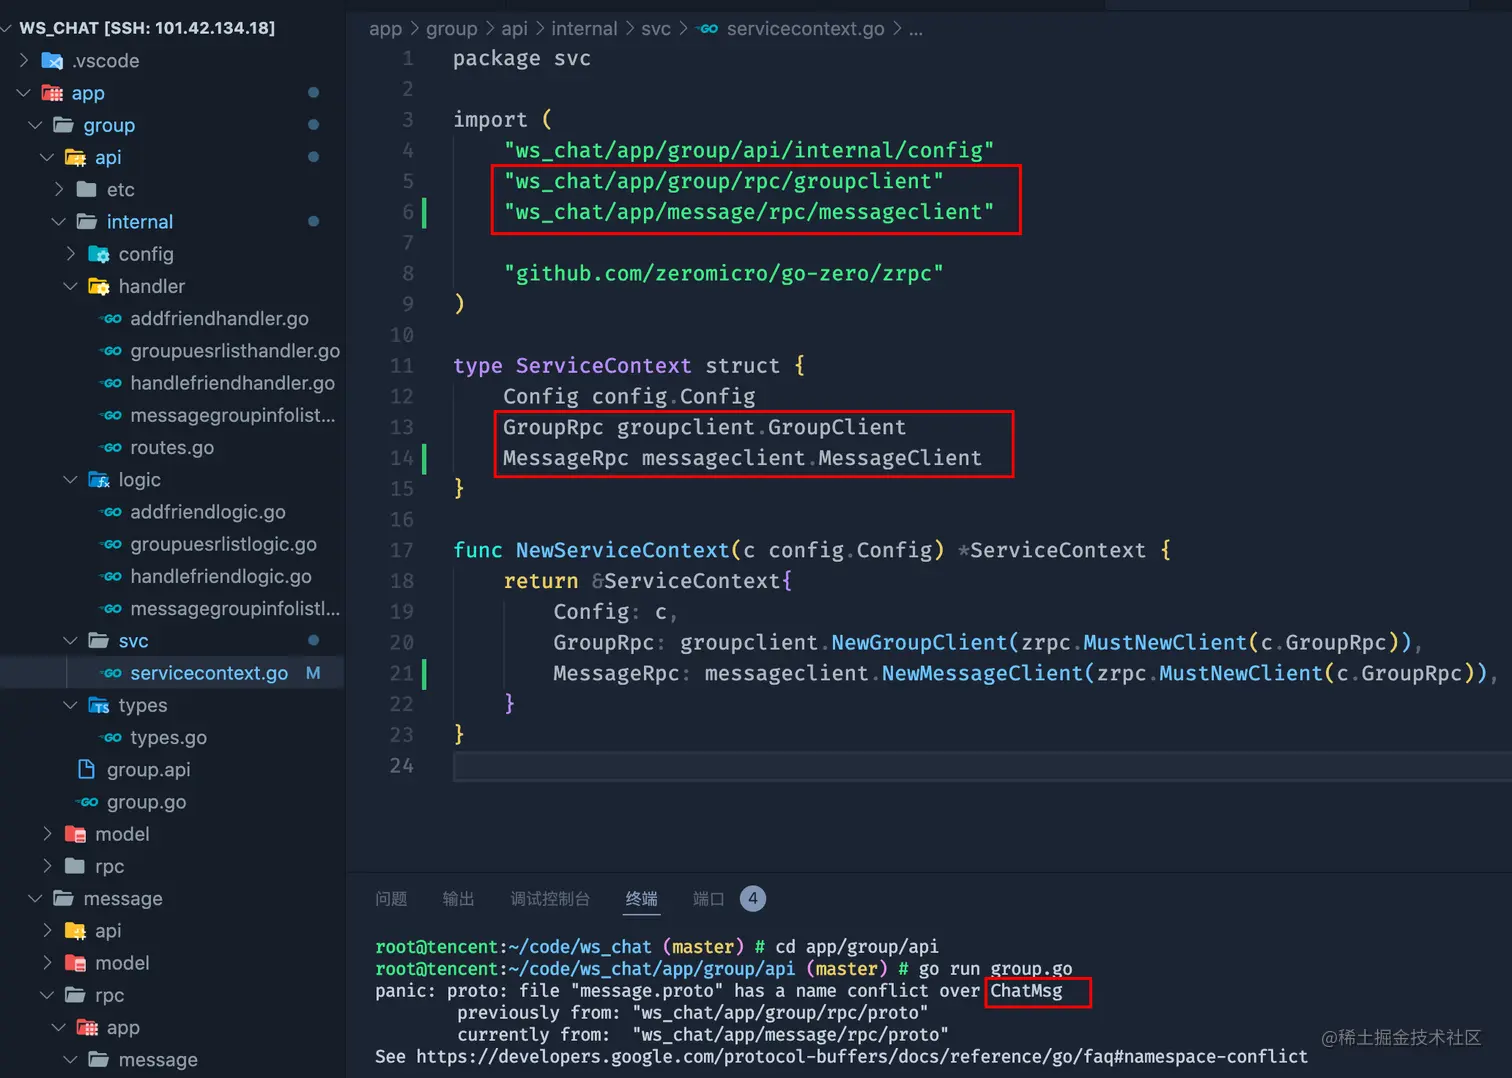This screenshot has width=1512, height=1078.
Task: Click the etc folder icon
Action: pyautogui.click(x=87, y=190)
